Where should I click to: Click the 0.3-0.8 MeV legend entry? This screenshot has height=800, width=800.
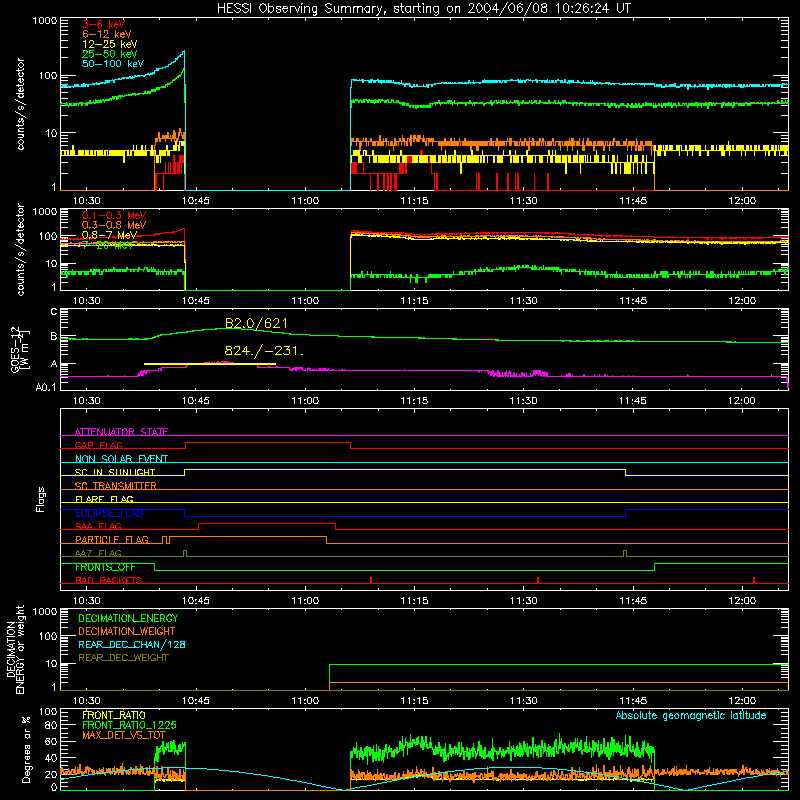point(114,225)
